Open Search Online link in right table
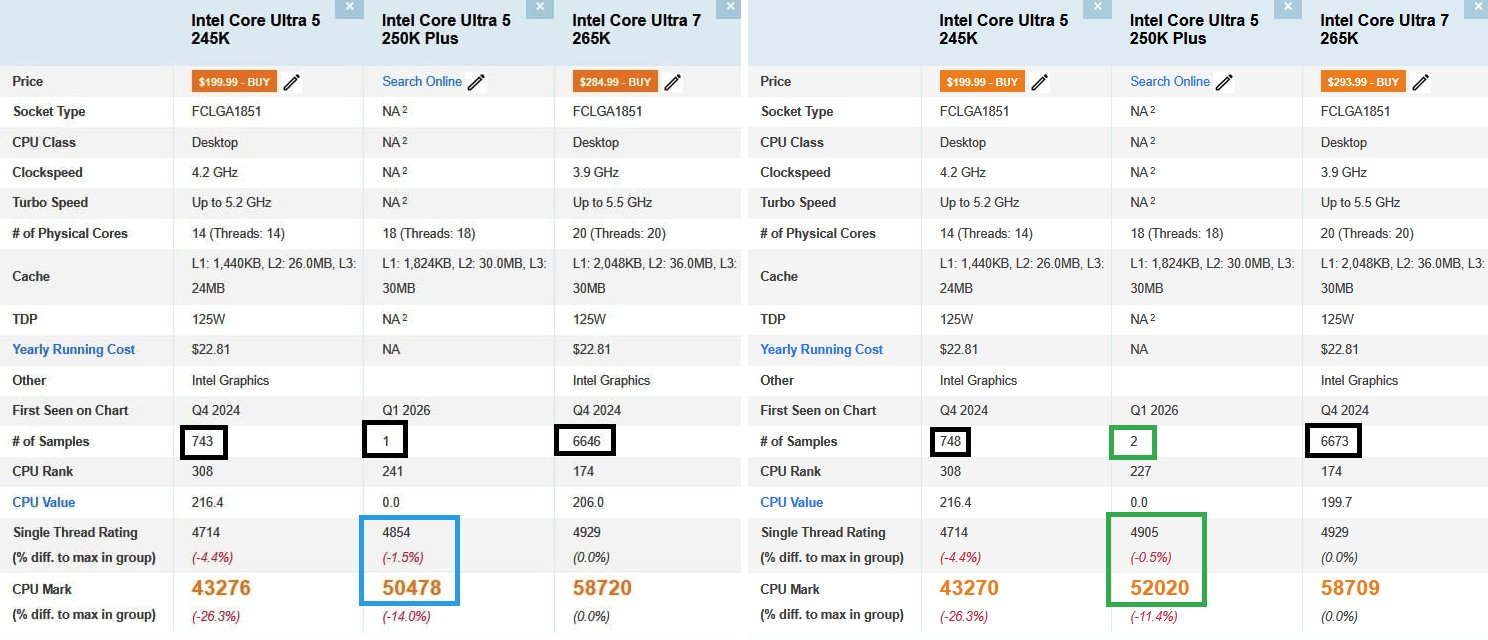Viewport: 1488px width, 640px height. click(1170, 82)
